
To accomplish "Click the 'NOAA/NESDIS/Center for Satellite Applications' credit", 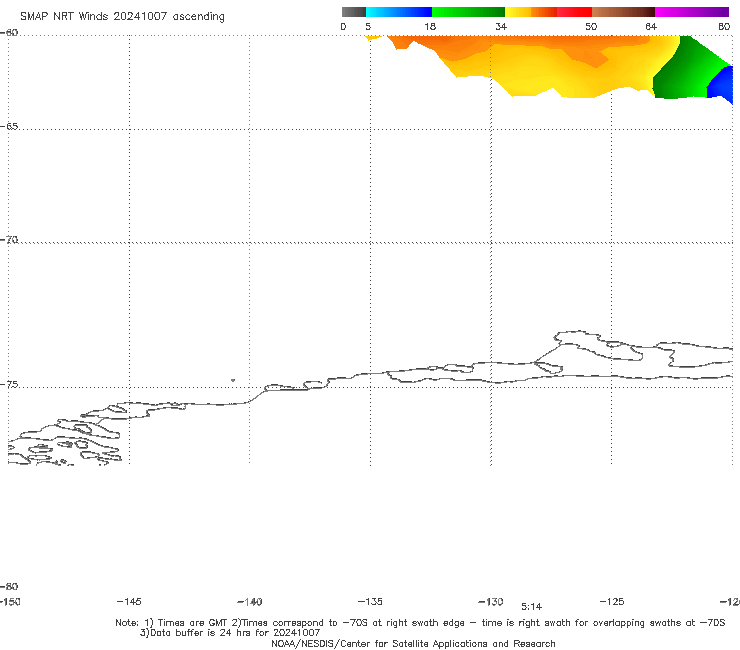I will click(413, 644).
